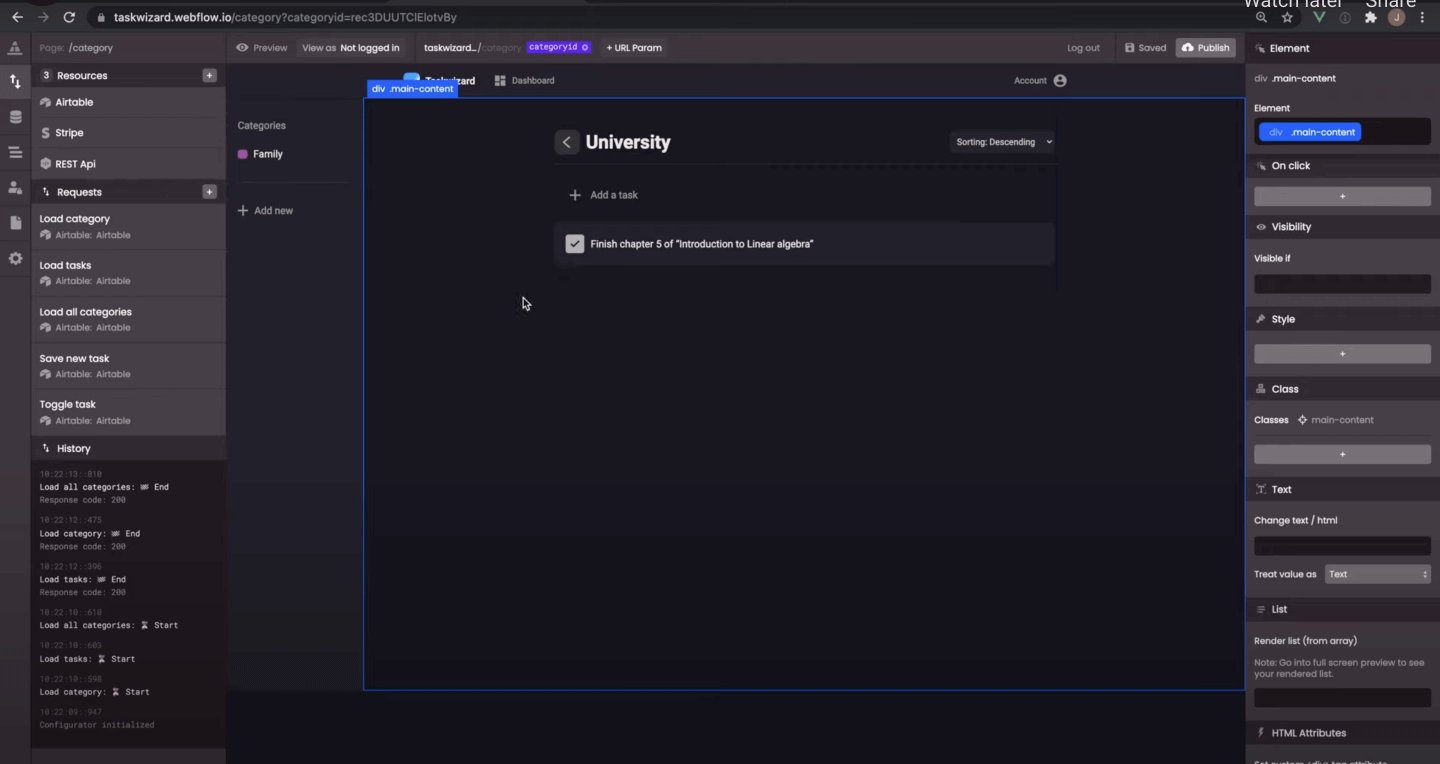Viewport: 1440px width, 764px height.
Task: Click the Change text / html input field
Action: pyautogui.click(x=1342, y=545)
